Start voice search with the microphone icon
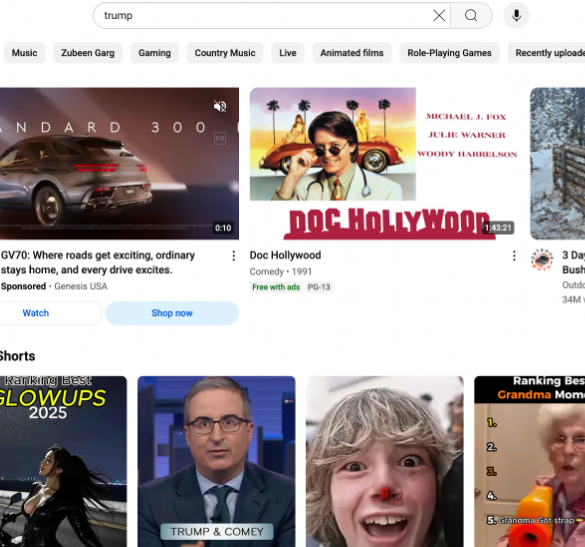 click(x=516, y=15)
